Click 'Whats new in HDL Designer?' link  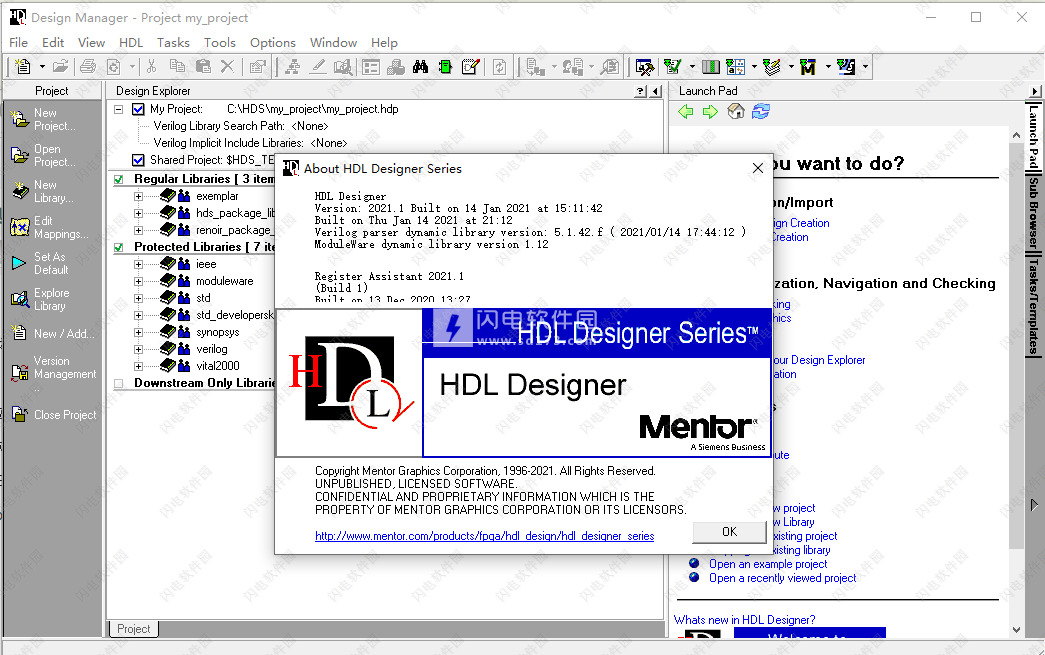click(x=744, y=620)
